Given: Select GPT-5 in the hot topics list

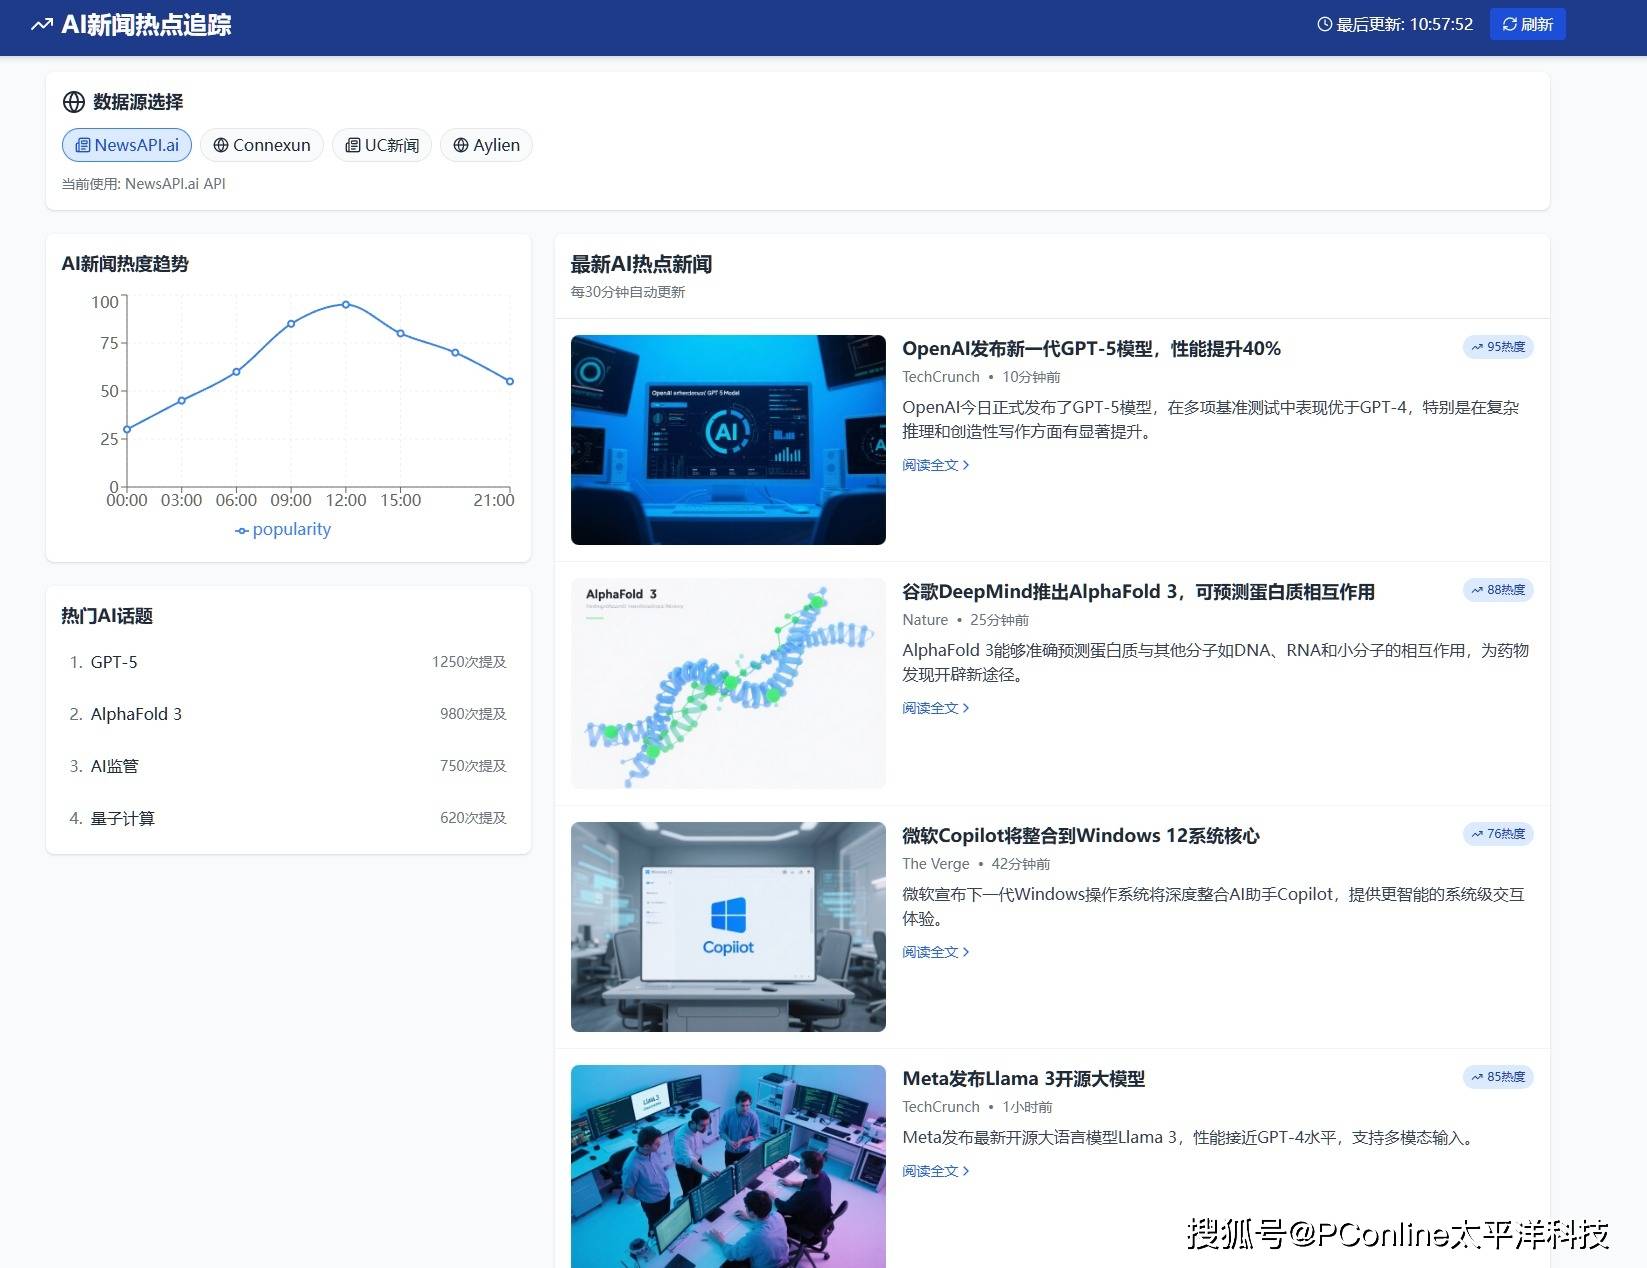Looking at the screenshot, I should [x=114, y=662].
